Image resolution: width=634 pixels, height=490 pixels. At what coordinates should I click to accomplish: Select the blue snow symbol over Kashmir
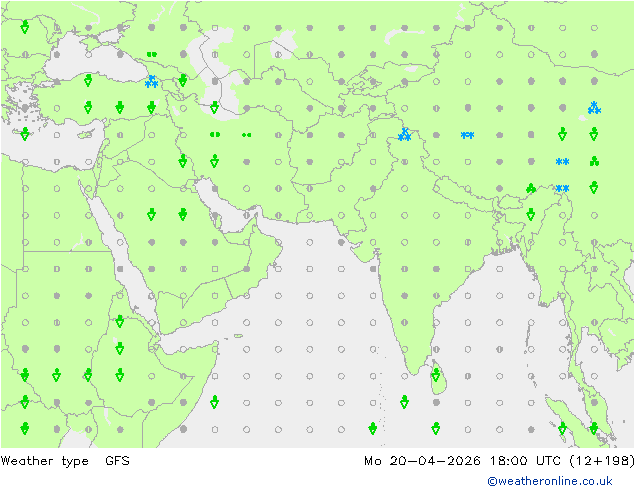click(x=404, y=134)
